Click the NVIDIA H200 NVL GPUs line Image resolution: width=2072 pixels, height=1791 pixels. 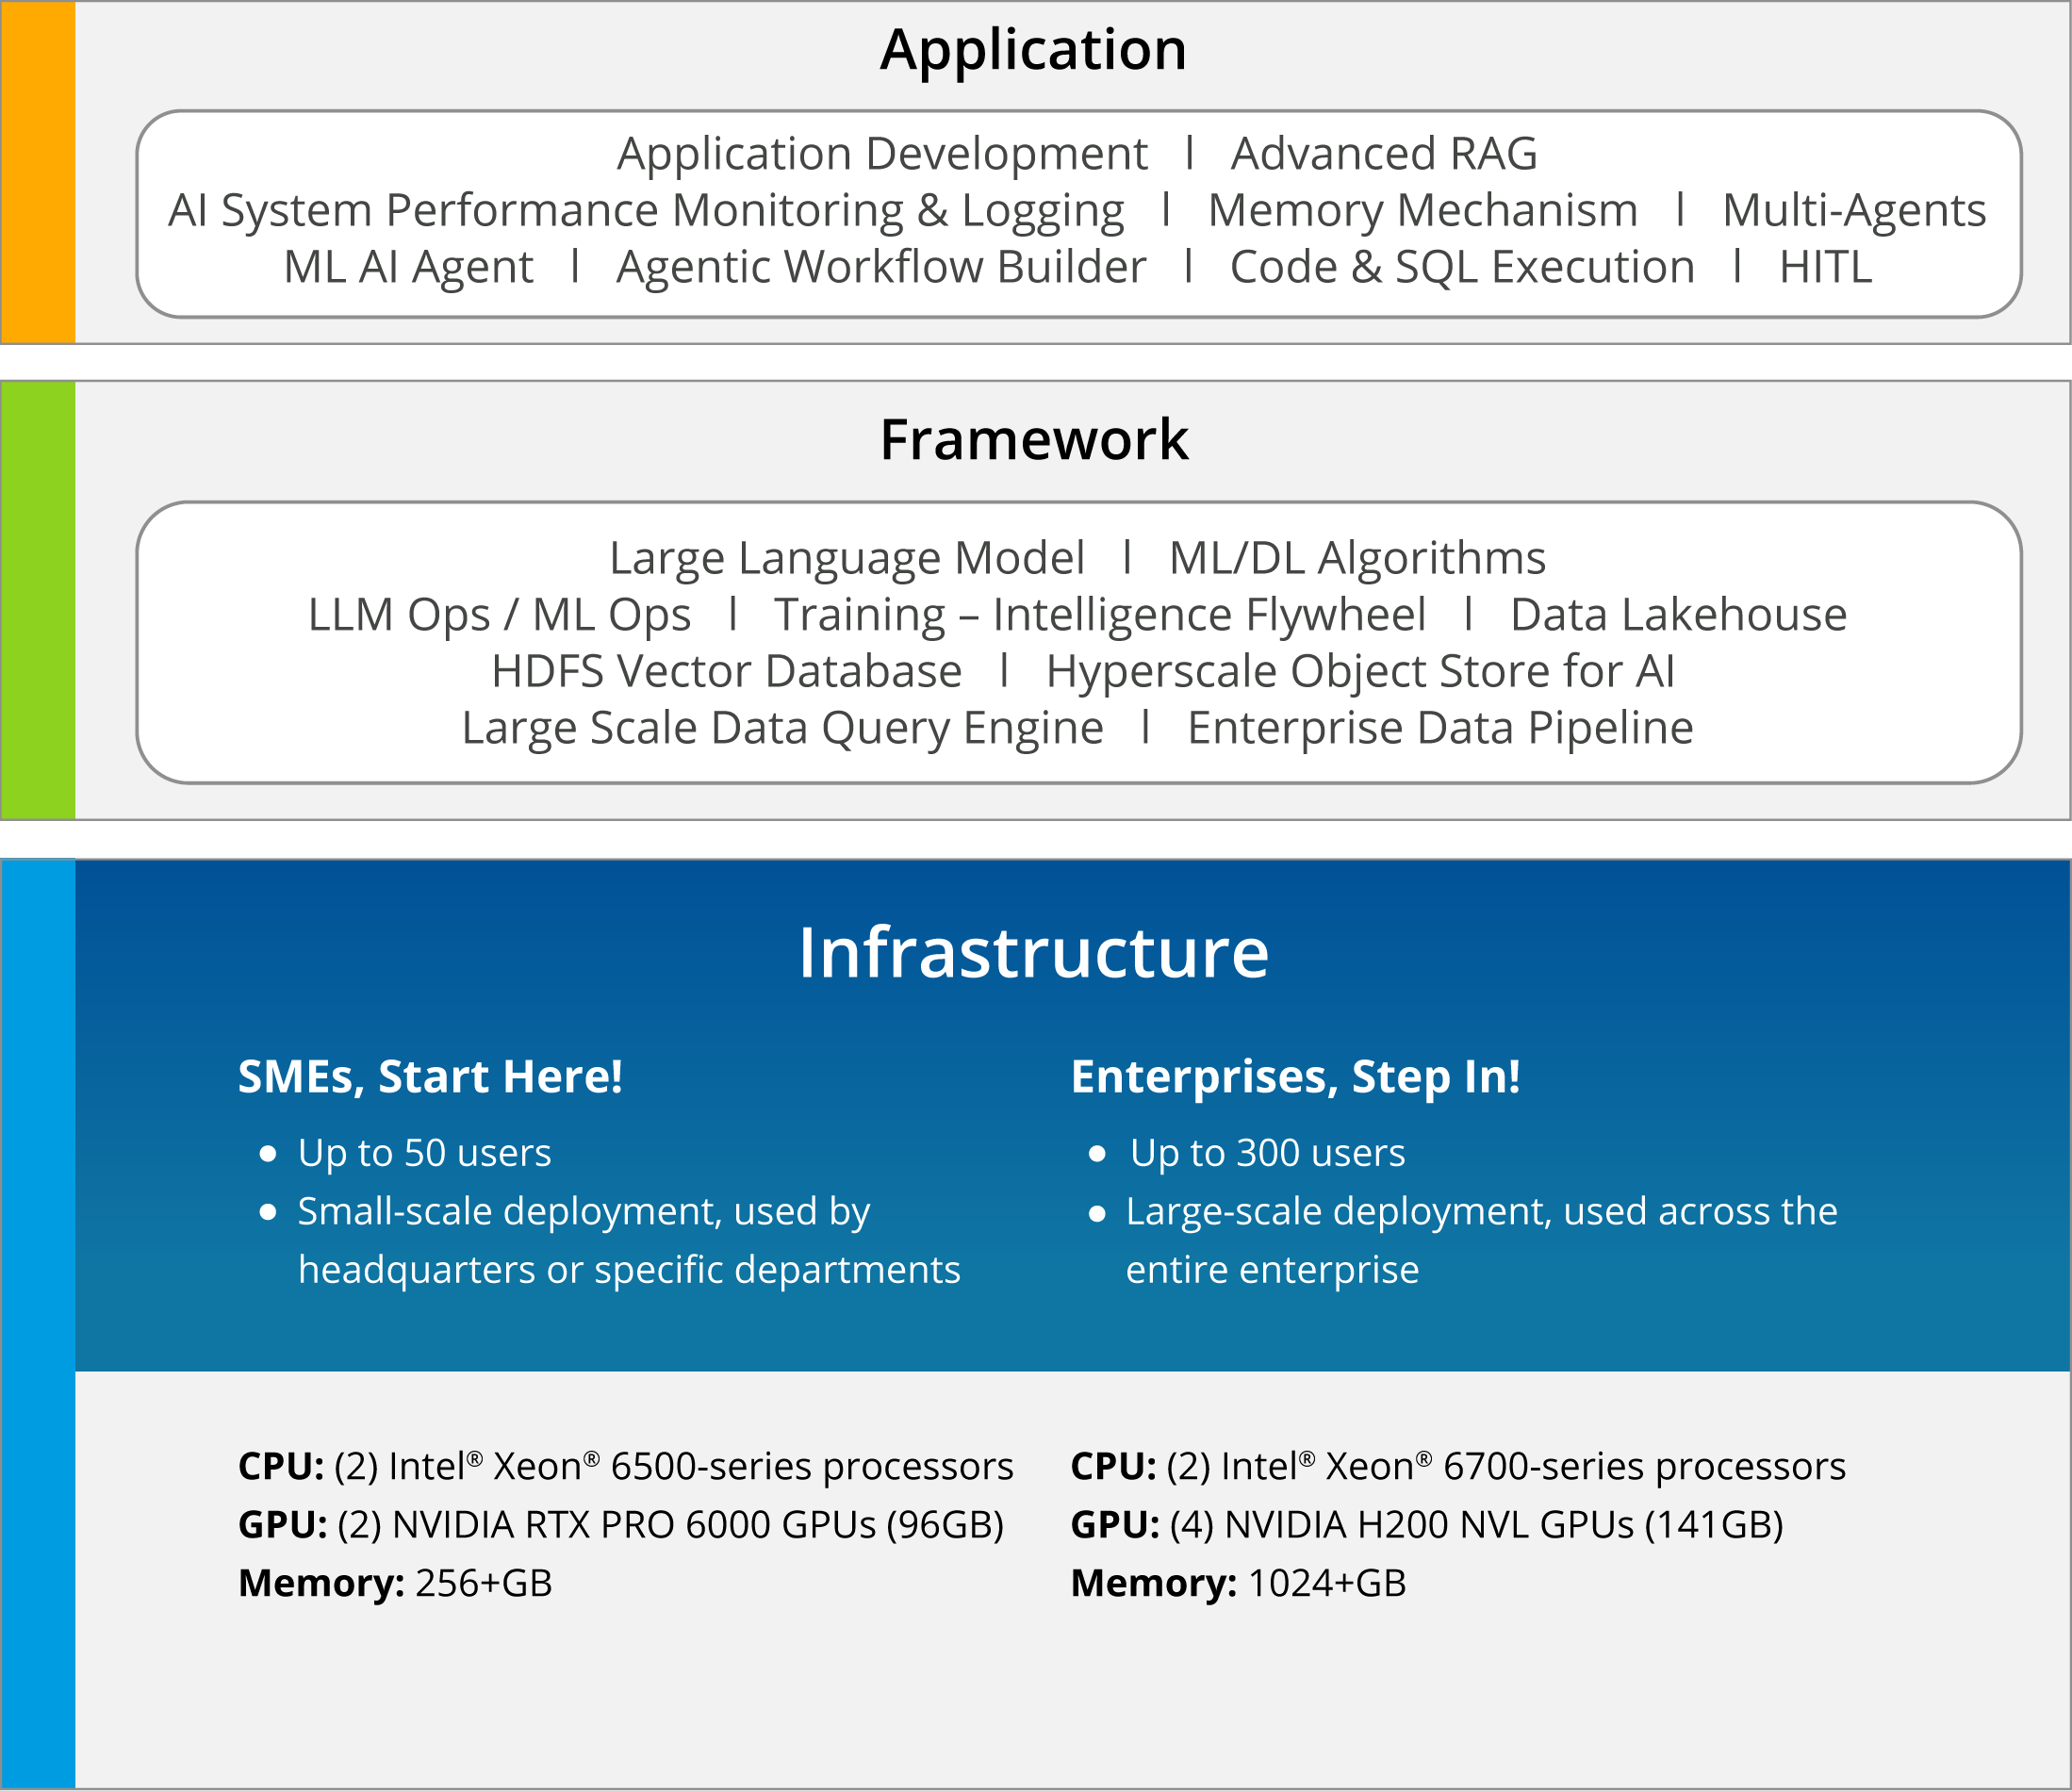point(1427,1526)
